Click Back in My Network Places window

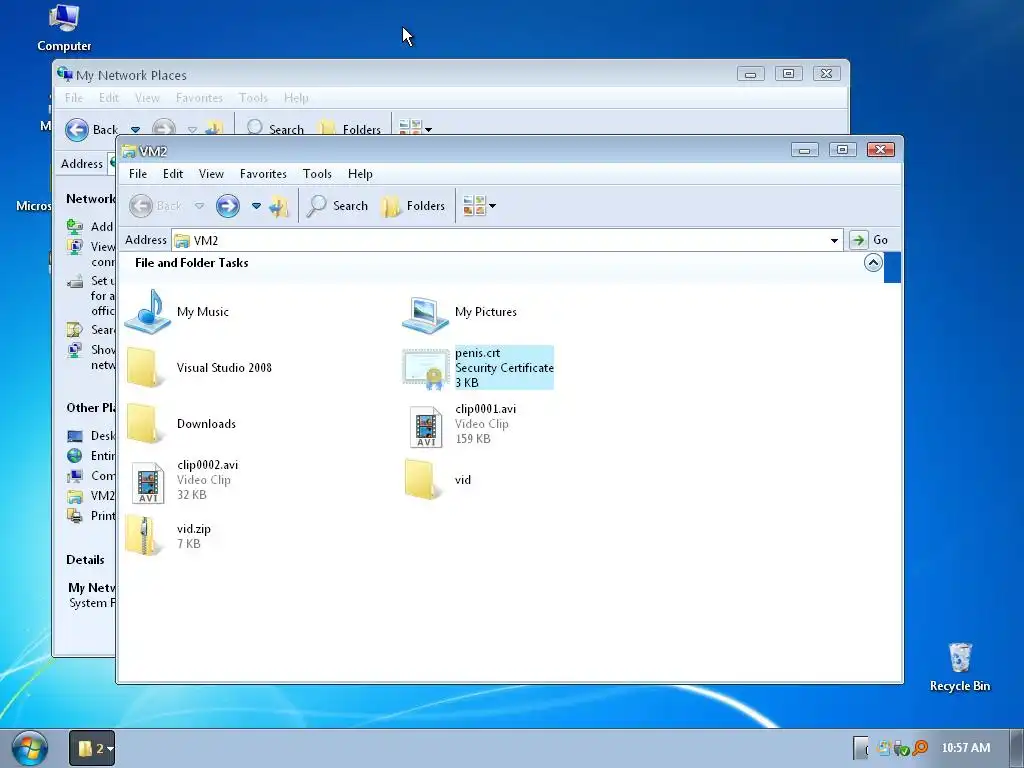pyautogui.click(x=91, y=129)
